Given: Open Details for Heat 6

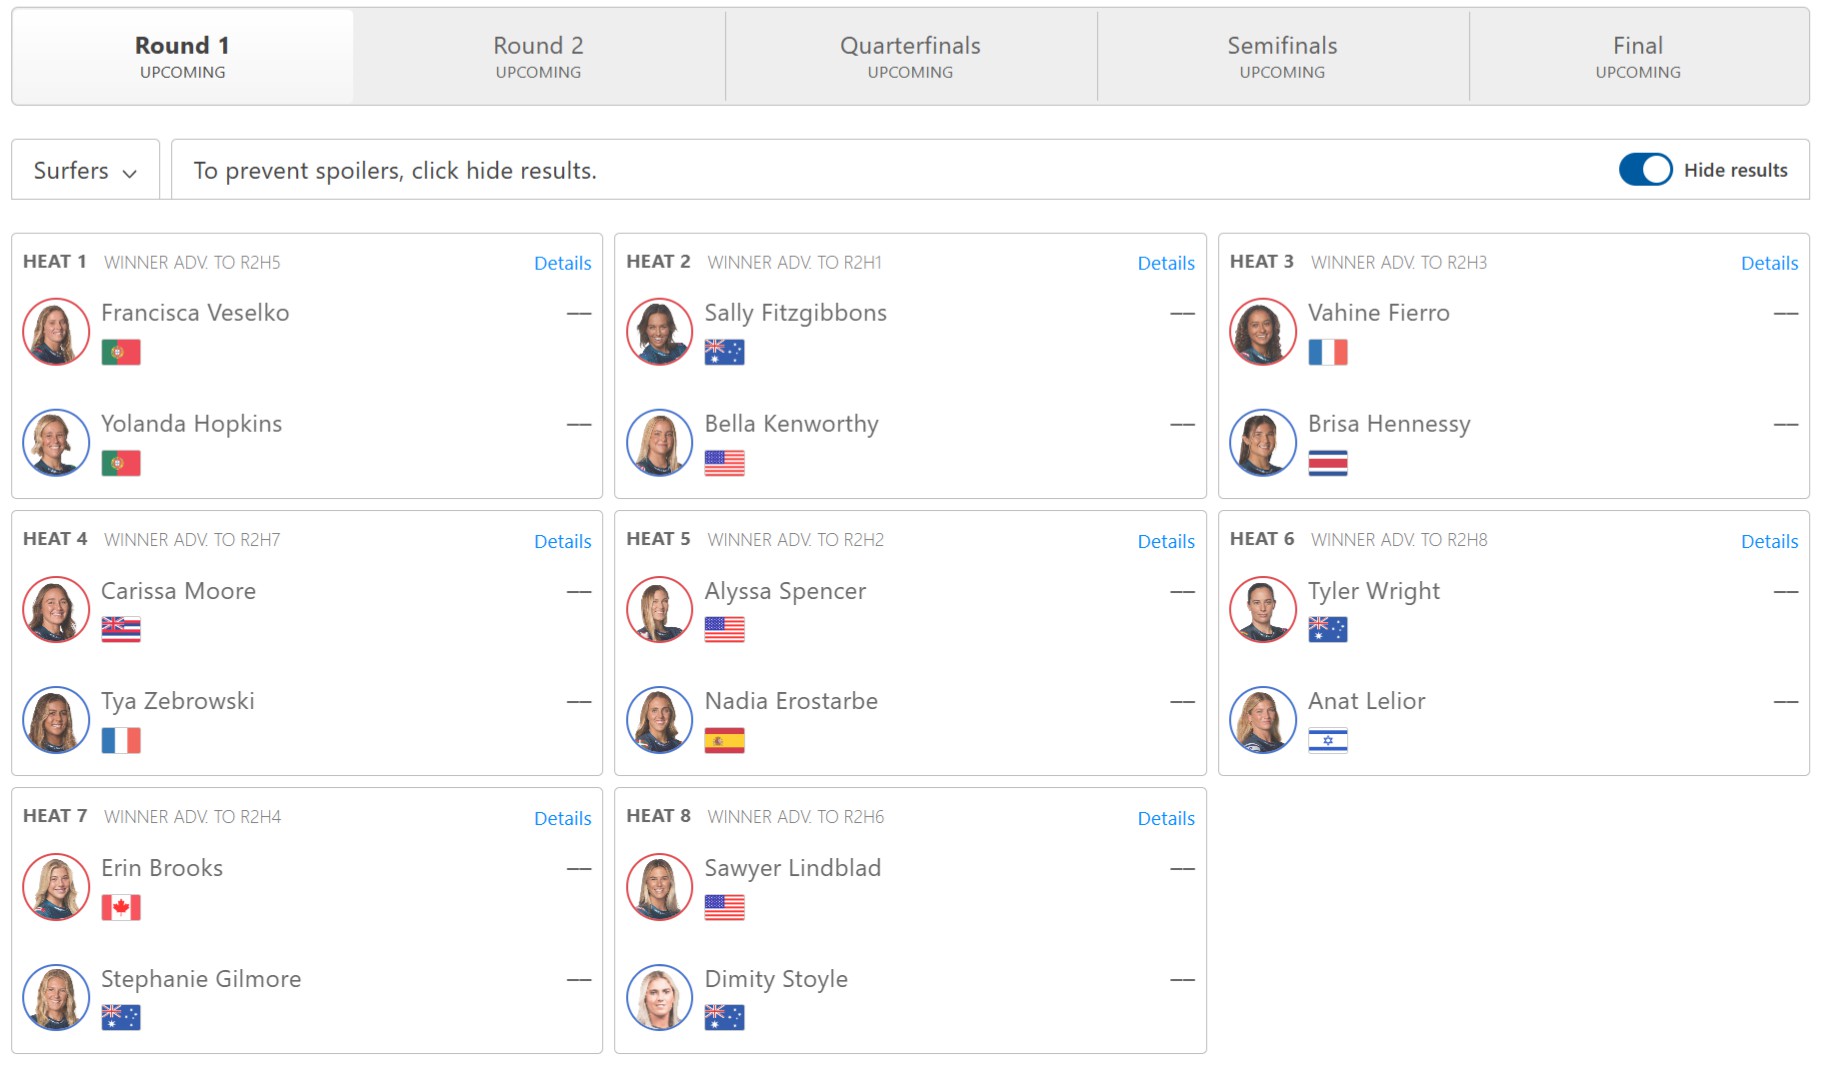Looking at the screenshot, I should 1769,541.
